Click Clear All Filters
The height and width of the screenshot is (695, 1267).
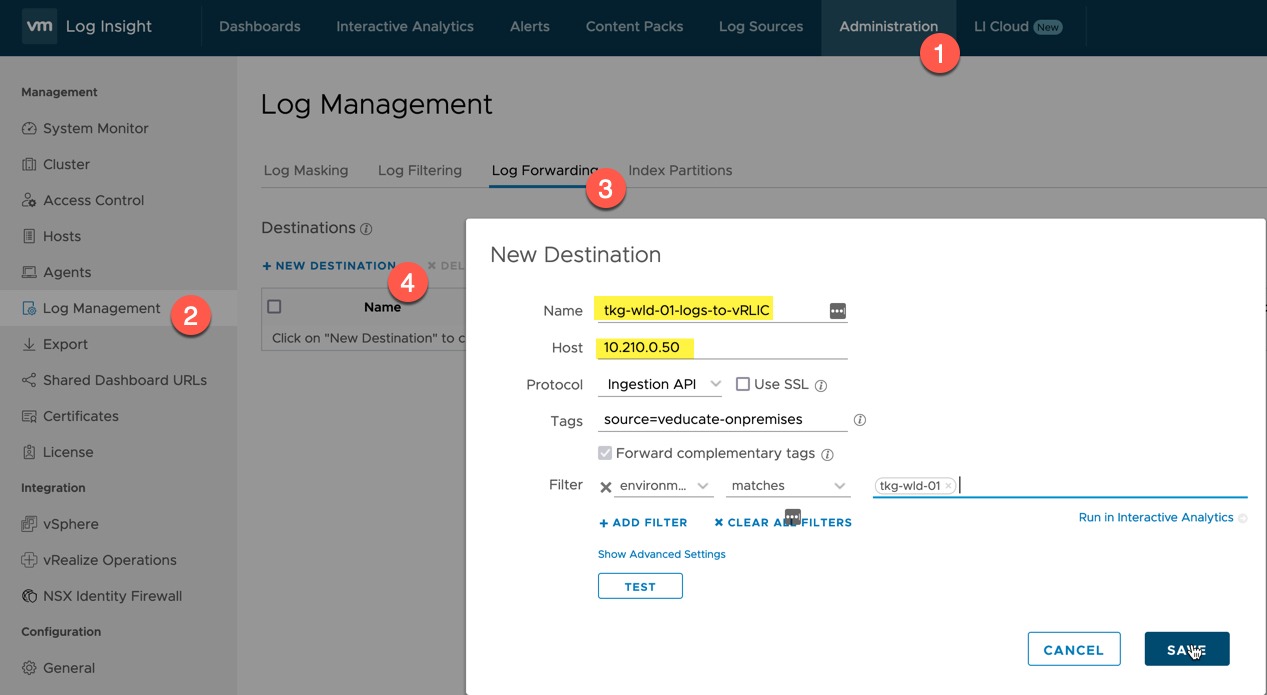point(783,523)
